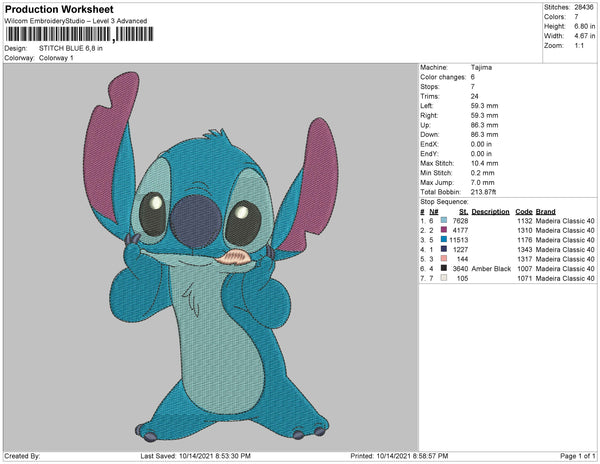
Task: Click thread code '1317'
Action: 525,259
